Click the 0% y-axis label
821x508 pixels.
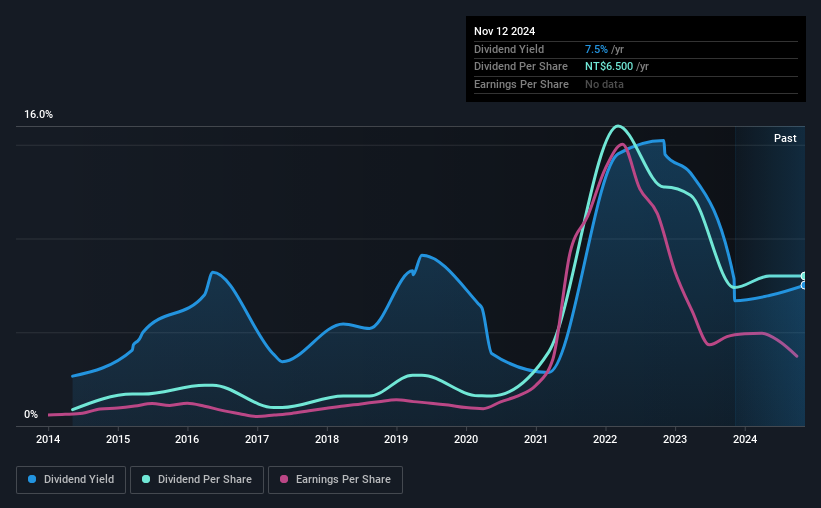31,414
